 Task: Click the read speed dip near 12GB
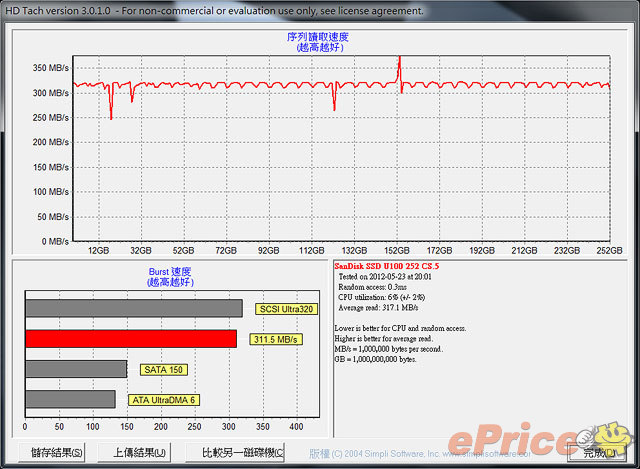[x=110, y=116]
